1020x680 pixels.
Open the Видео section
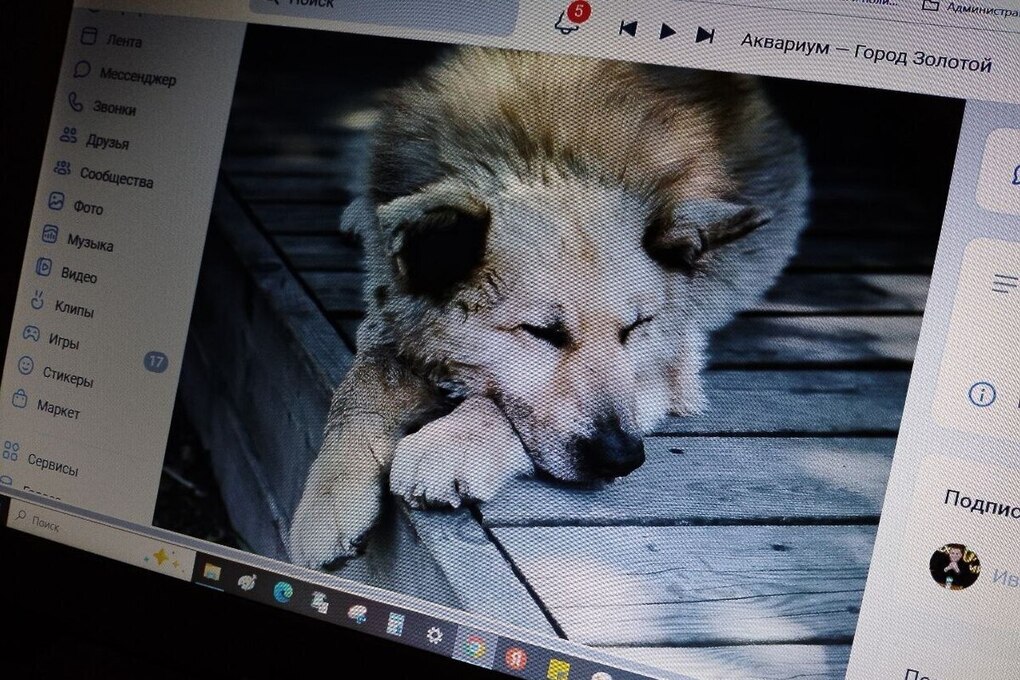[78, 275]
